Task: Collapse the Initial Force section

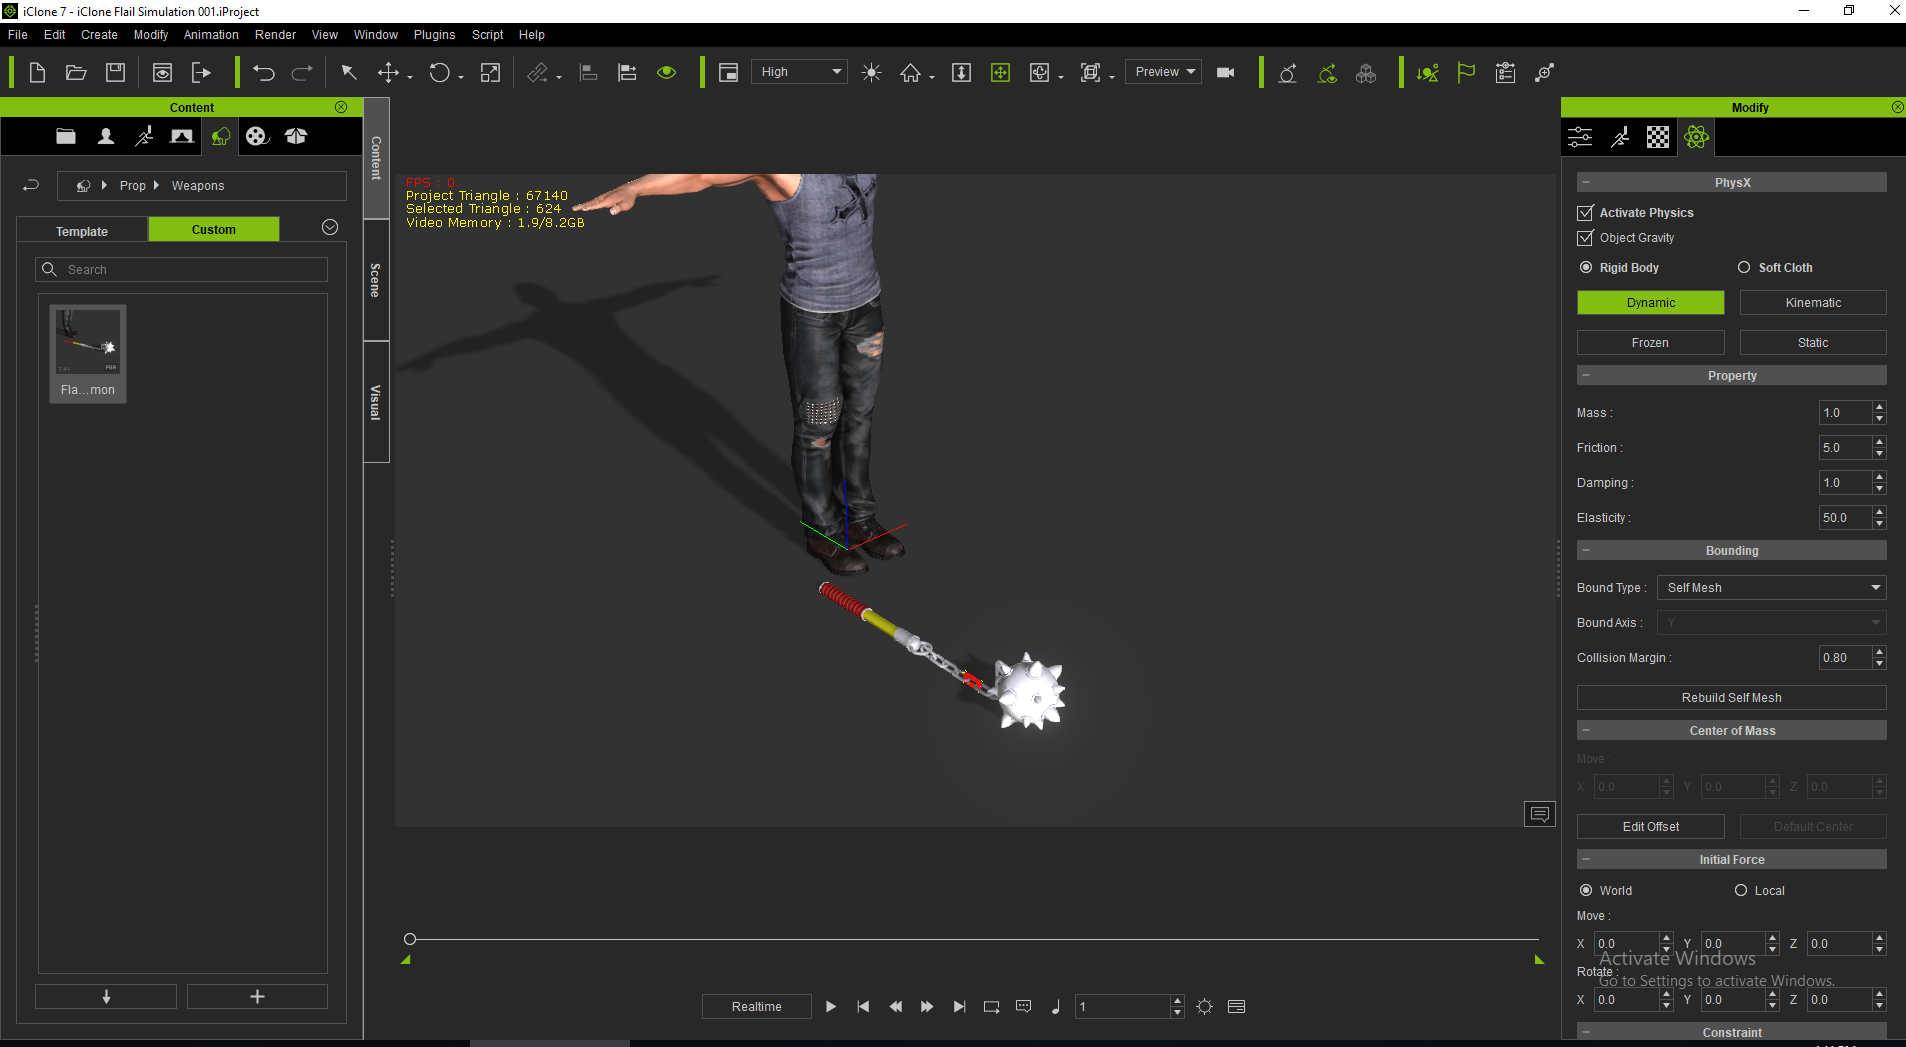Action: tap(1586, 859)
